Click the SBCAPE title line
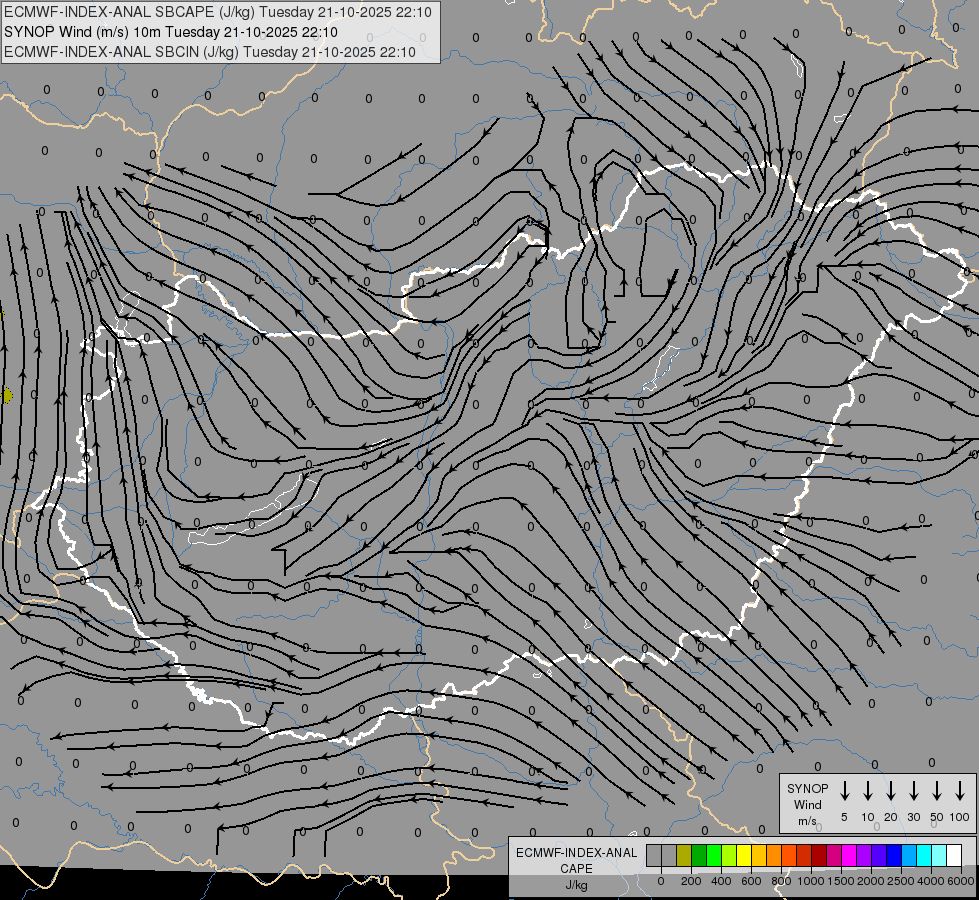Image resolution: width=979 pixels, height=900 pixels. (218, 12)
